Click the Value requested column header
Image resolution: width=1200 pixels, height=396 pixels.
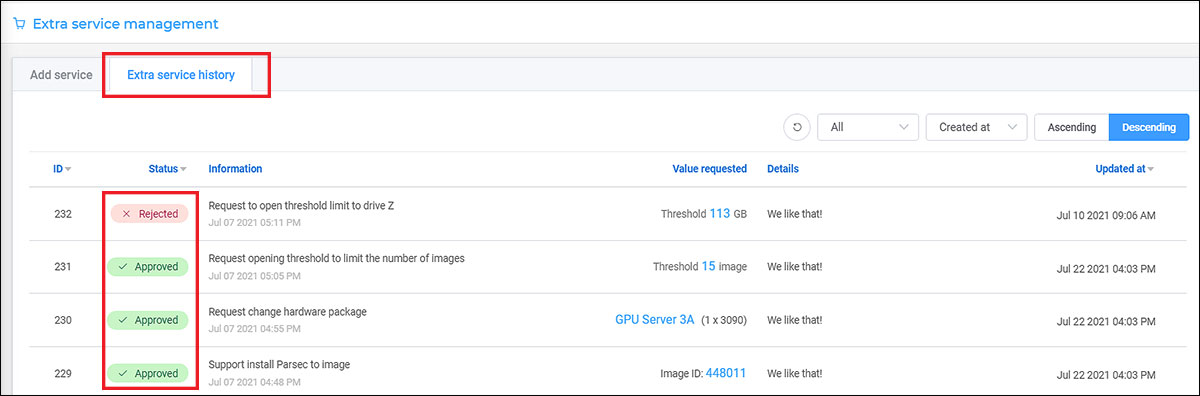[x=710, y=169]
